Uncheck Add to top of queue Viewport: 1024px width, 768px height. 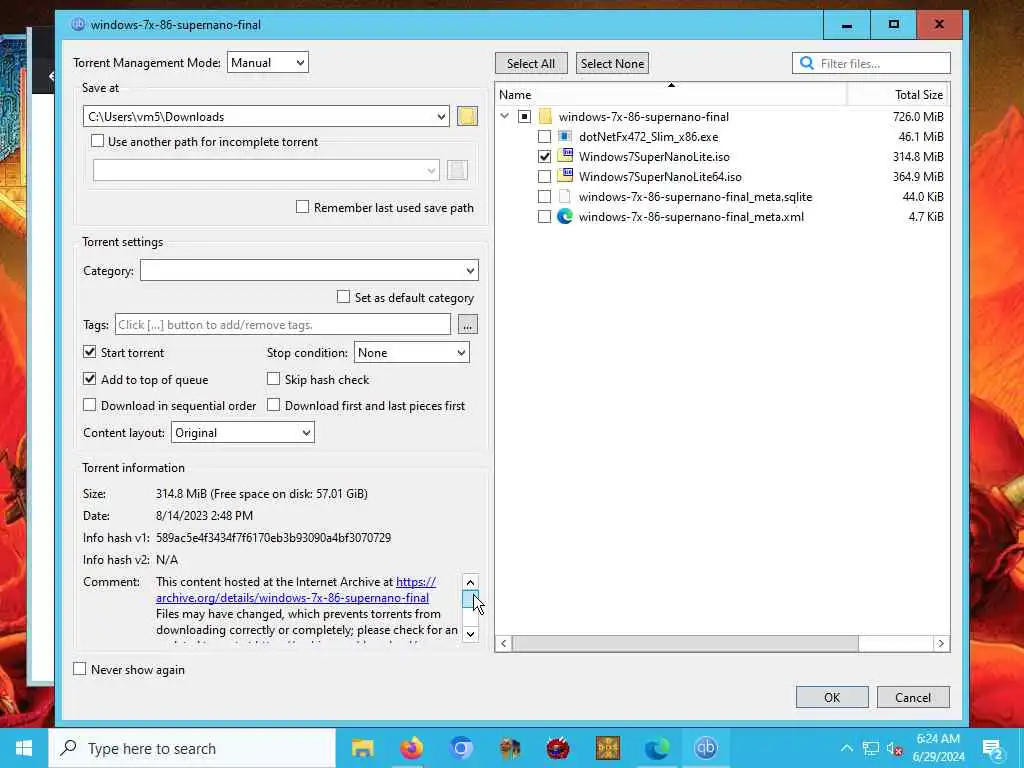click(x=89, y=379)
